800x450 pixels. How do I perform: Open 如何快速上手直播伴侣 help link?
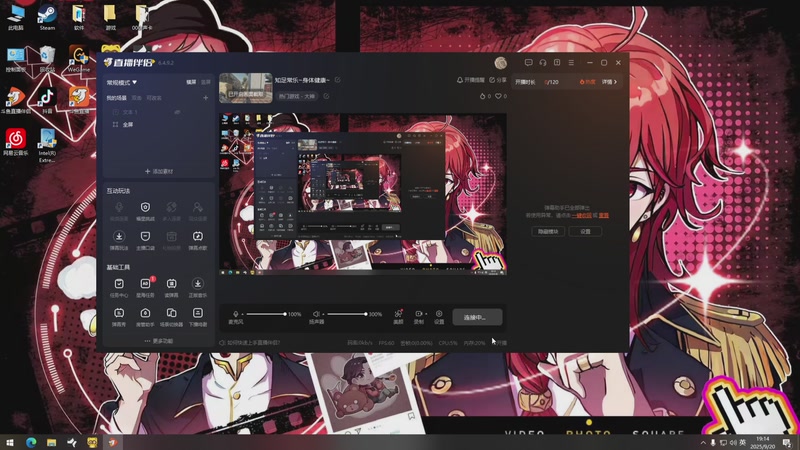250,343
